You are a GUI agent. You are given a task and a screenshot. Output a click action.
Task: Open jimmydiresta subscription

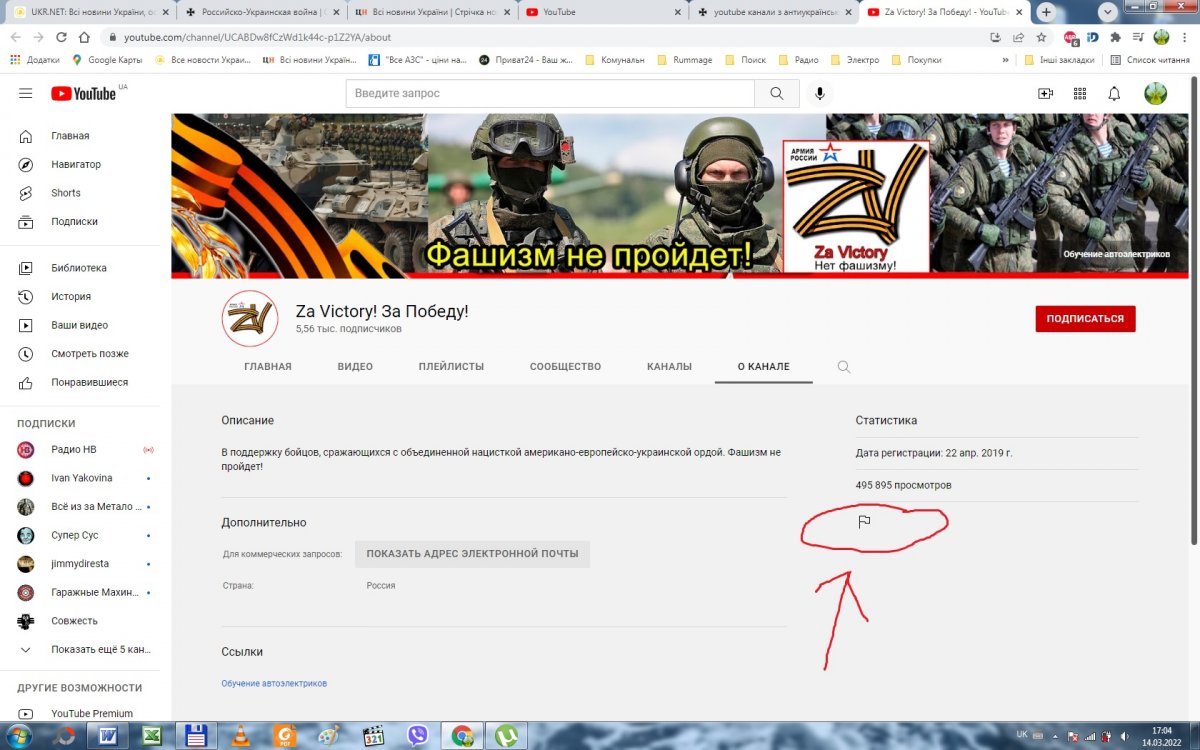coord(80,564)
